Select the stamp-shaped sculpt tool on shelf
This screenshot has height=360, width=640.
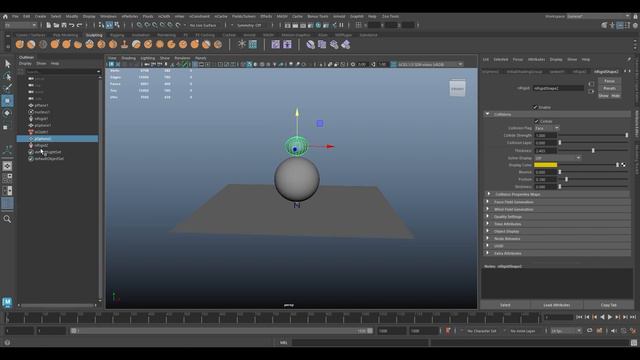[x=124, y=44]
